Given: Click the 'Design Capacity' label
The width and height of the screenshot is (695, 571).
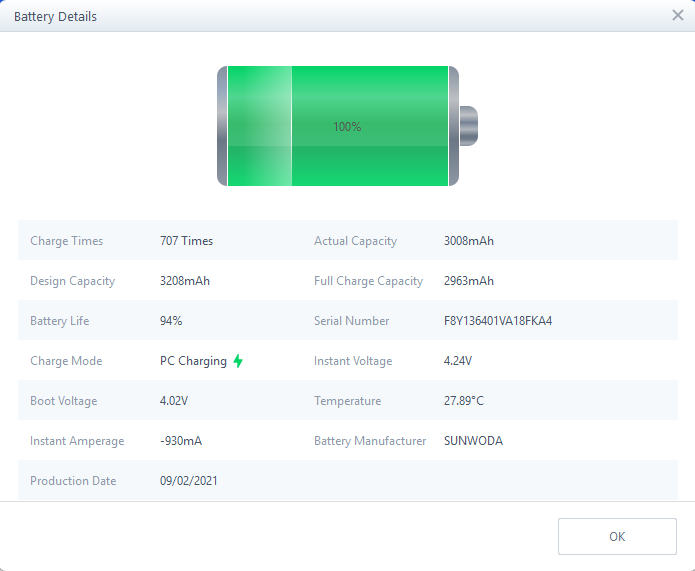Looking at the screenshot, I should pyautogui.click(x=72, y=281).
